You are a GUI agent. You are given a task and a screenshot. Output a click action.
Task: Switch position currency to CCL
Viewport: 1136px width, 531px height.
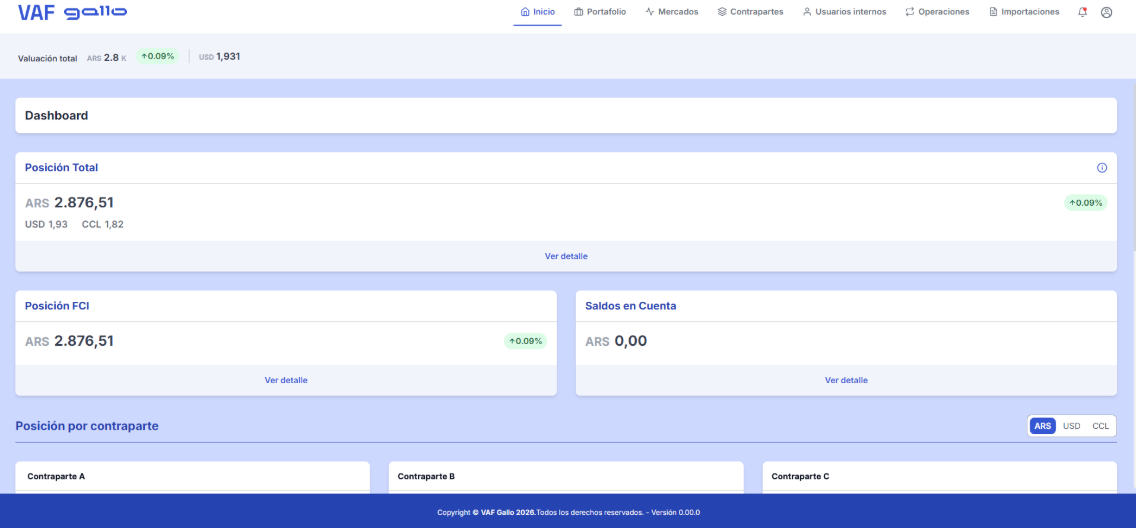point(1100,426)
